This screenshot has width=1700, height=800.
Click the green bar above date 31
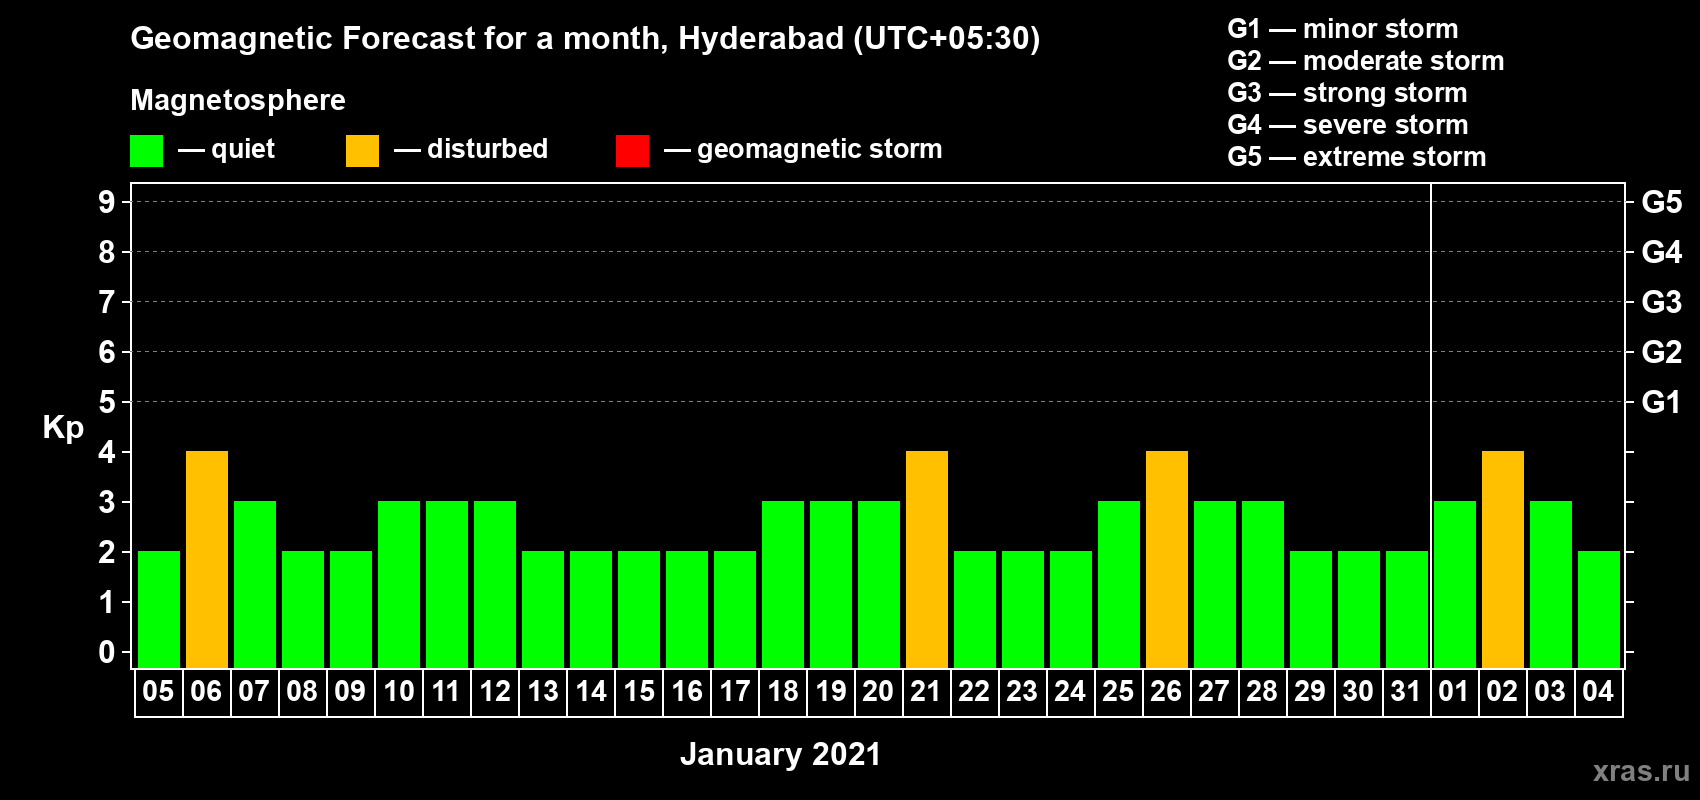pos(1407,609)
